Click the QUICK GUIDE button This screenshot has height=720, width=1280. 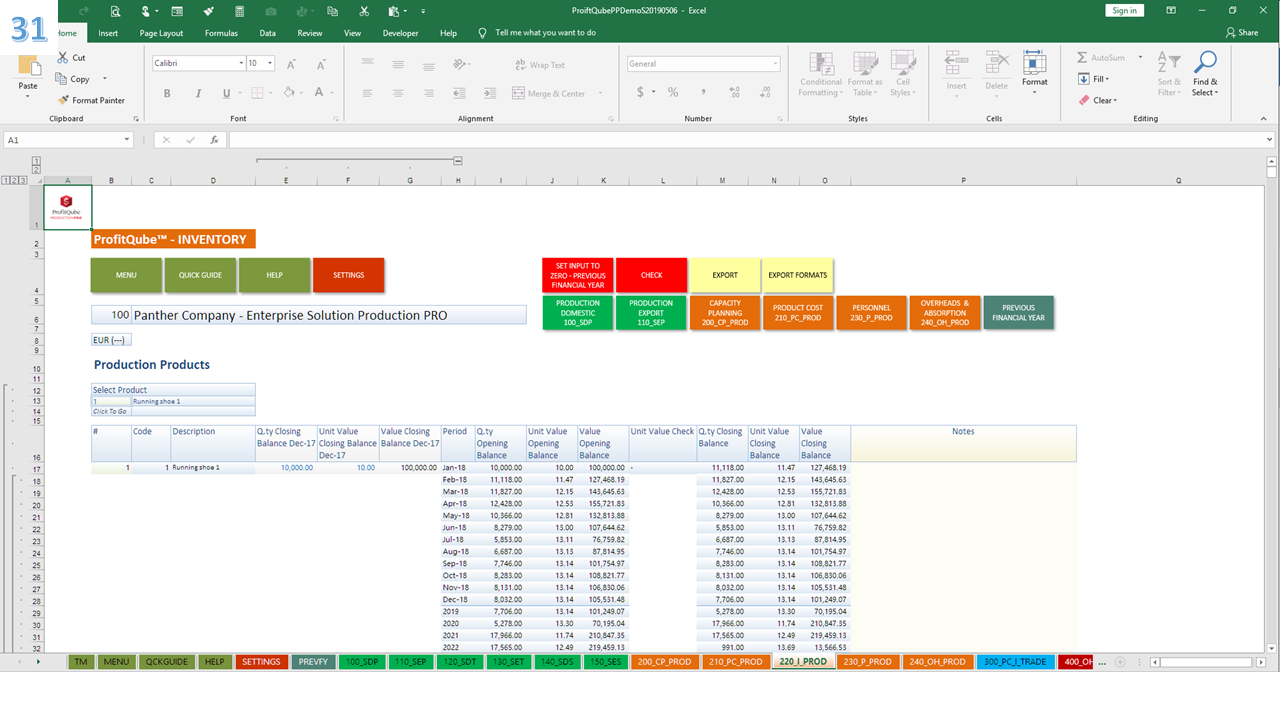pyautogui.click(x=200, y=275)
